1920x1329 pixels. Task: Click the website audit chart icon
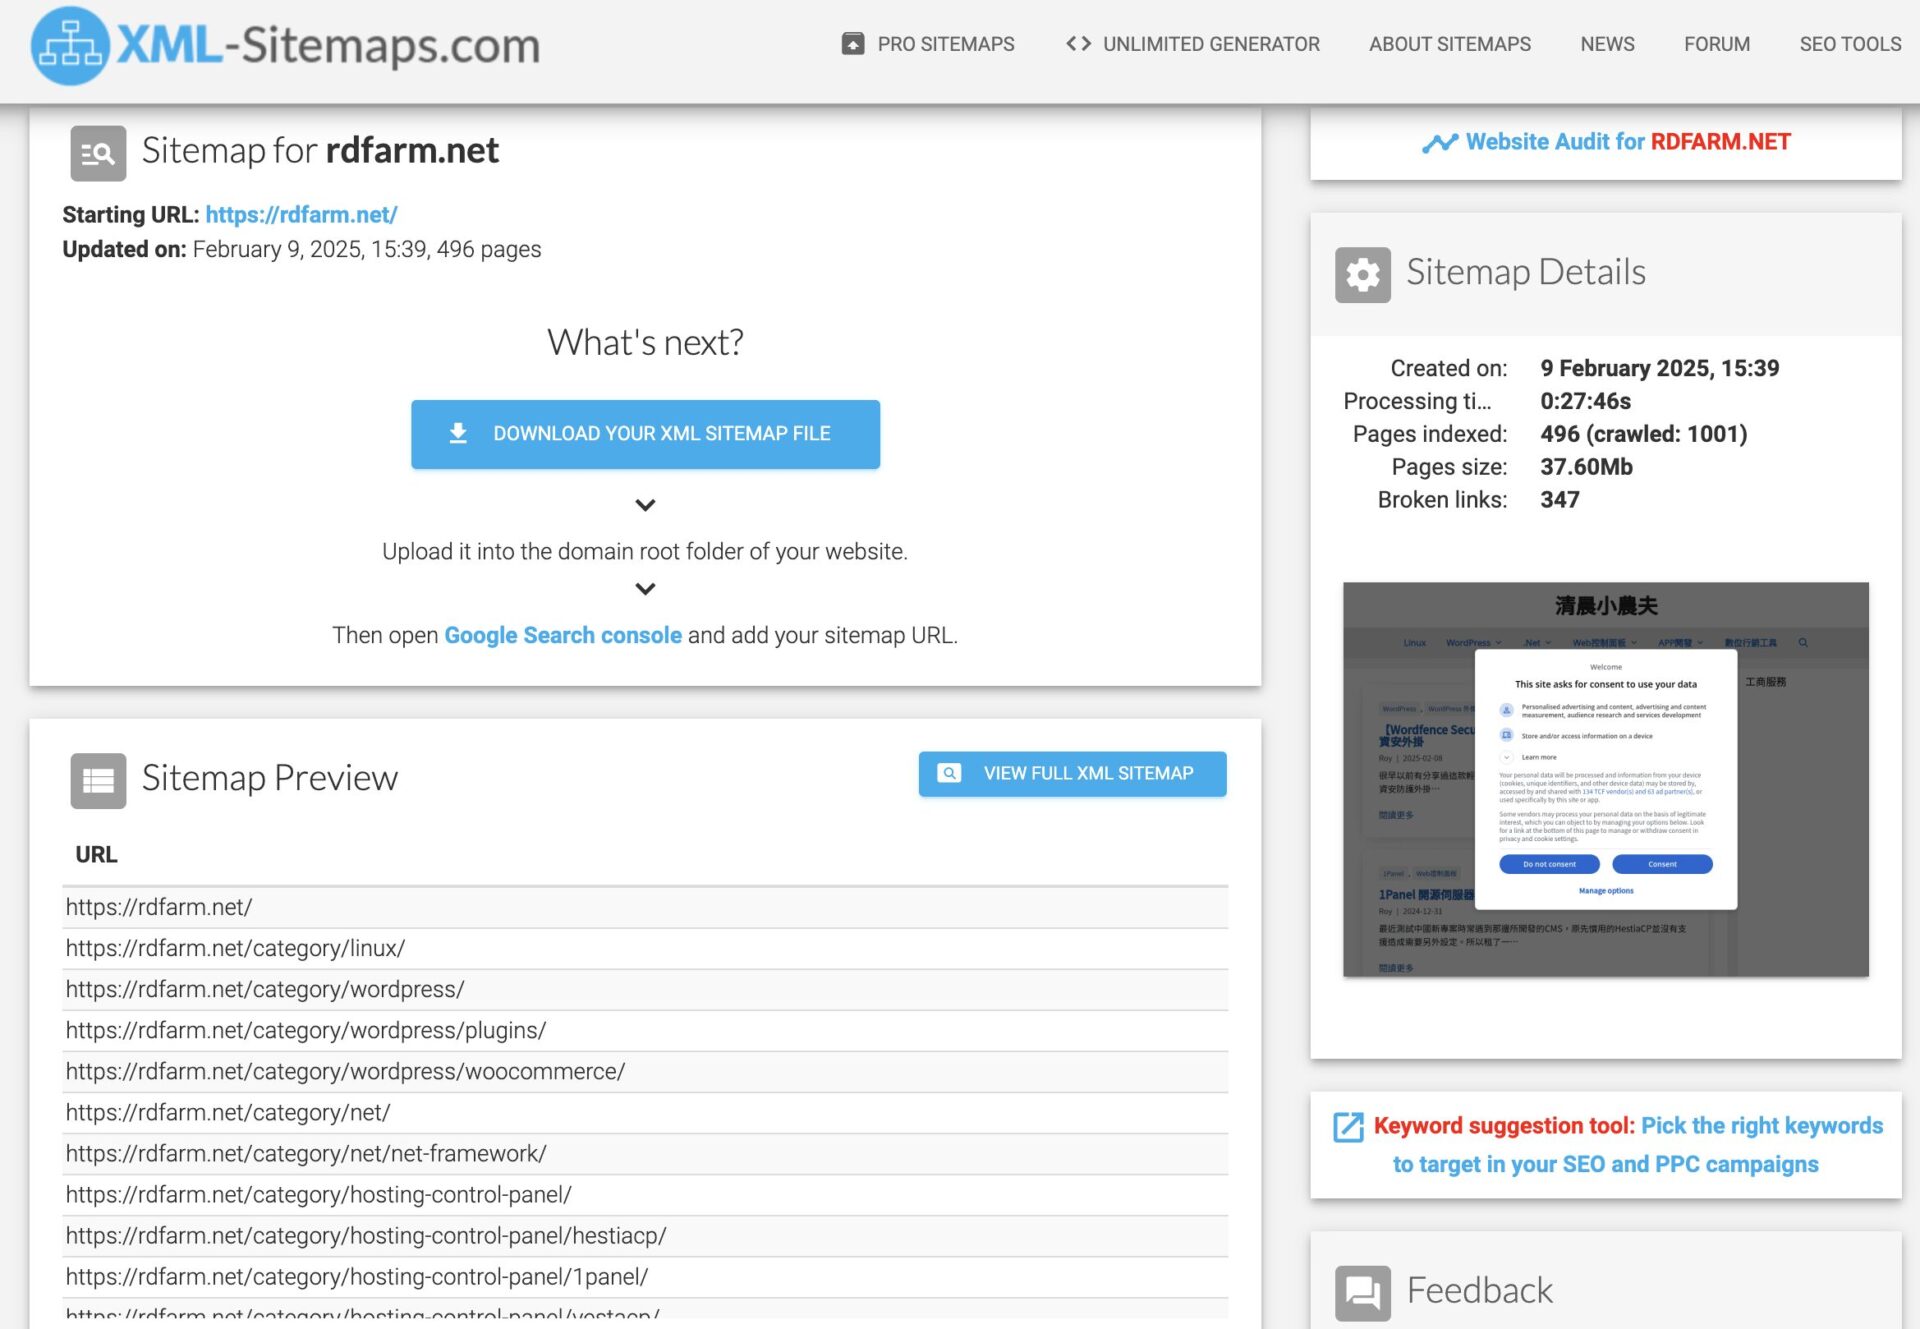coord(1439,143)
